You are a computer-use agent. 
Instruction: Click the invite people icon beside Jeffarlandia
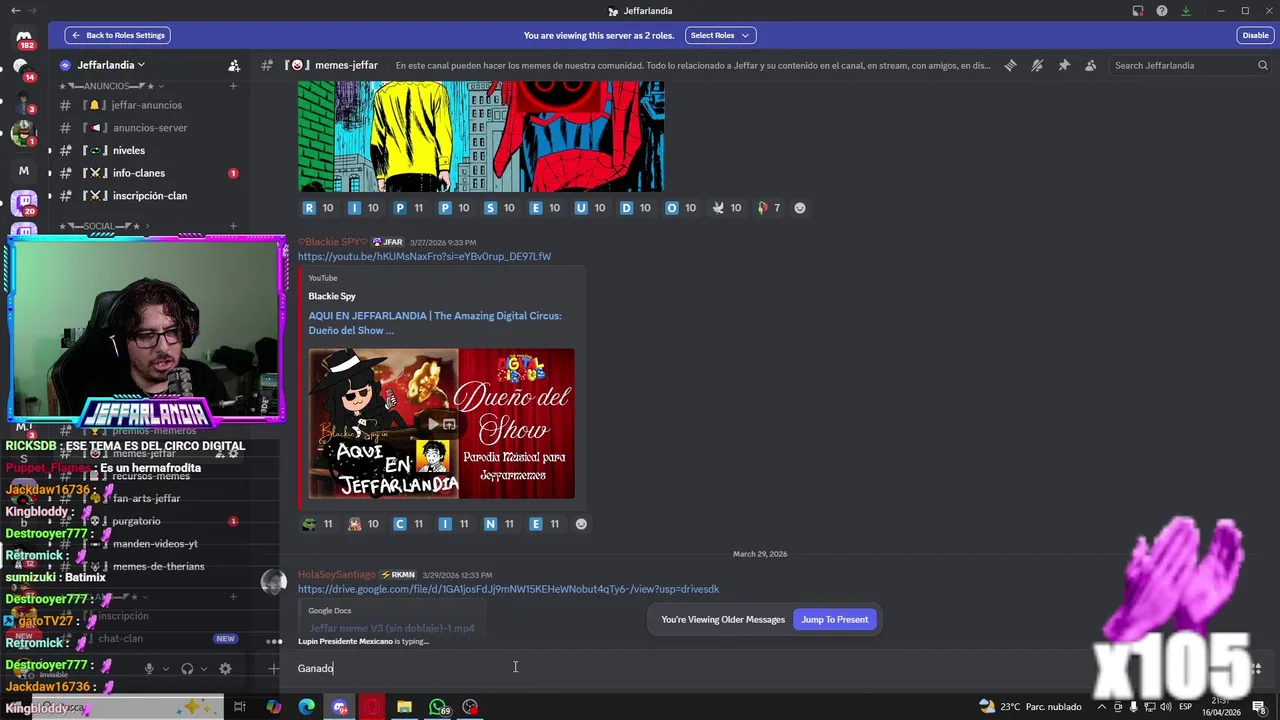[x=234, y=65]
